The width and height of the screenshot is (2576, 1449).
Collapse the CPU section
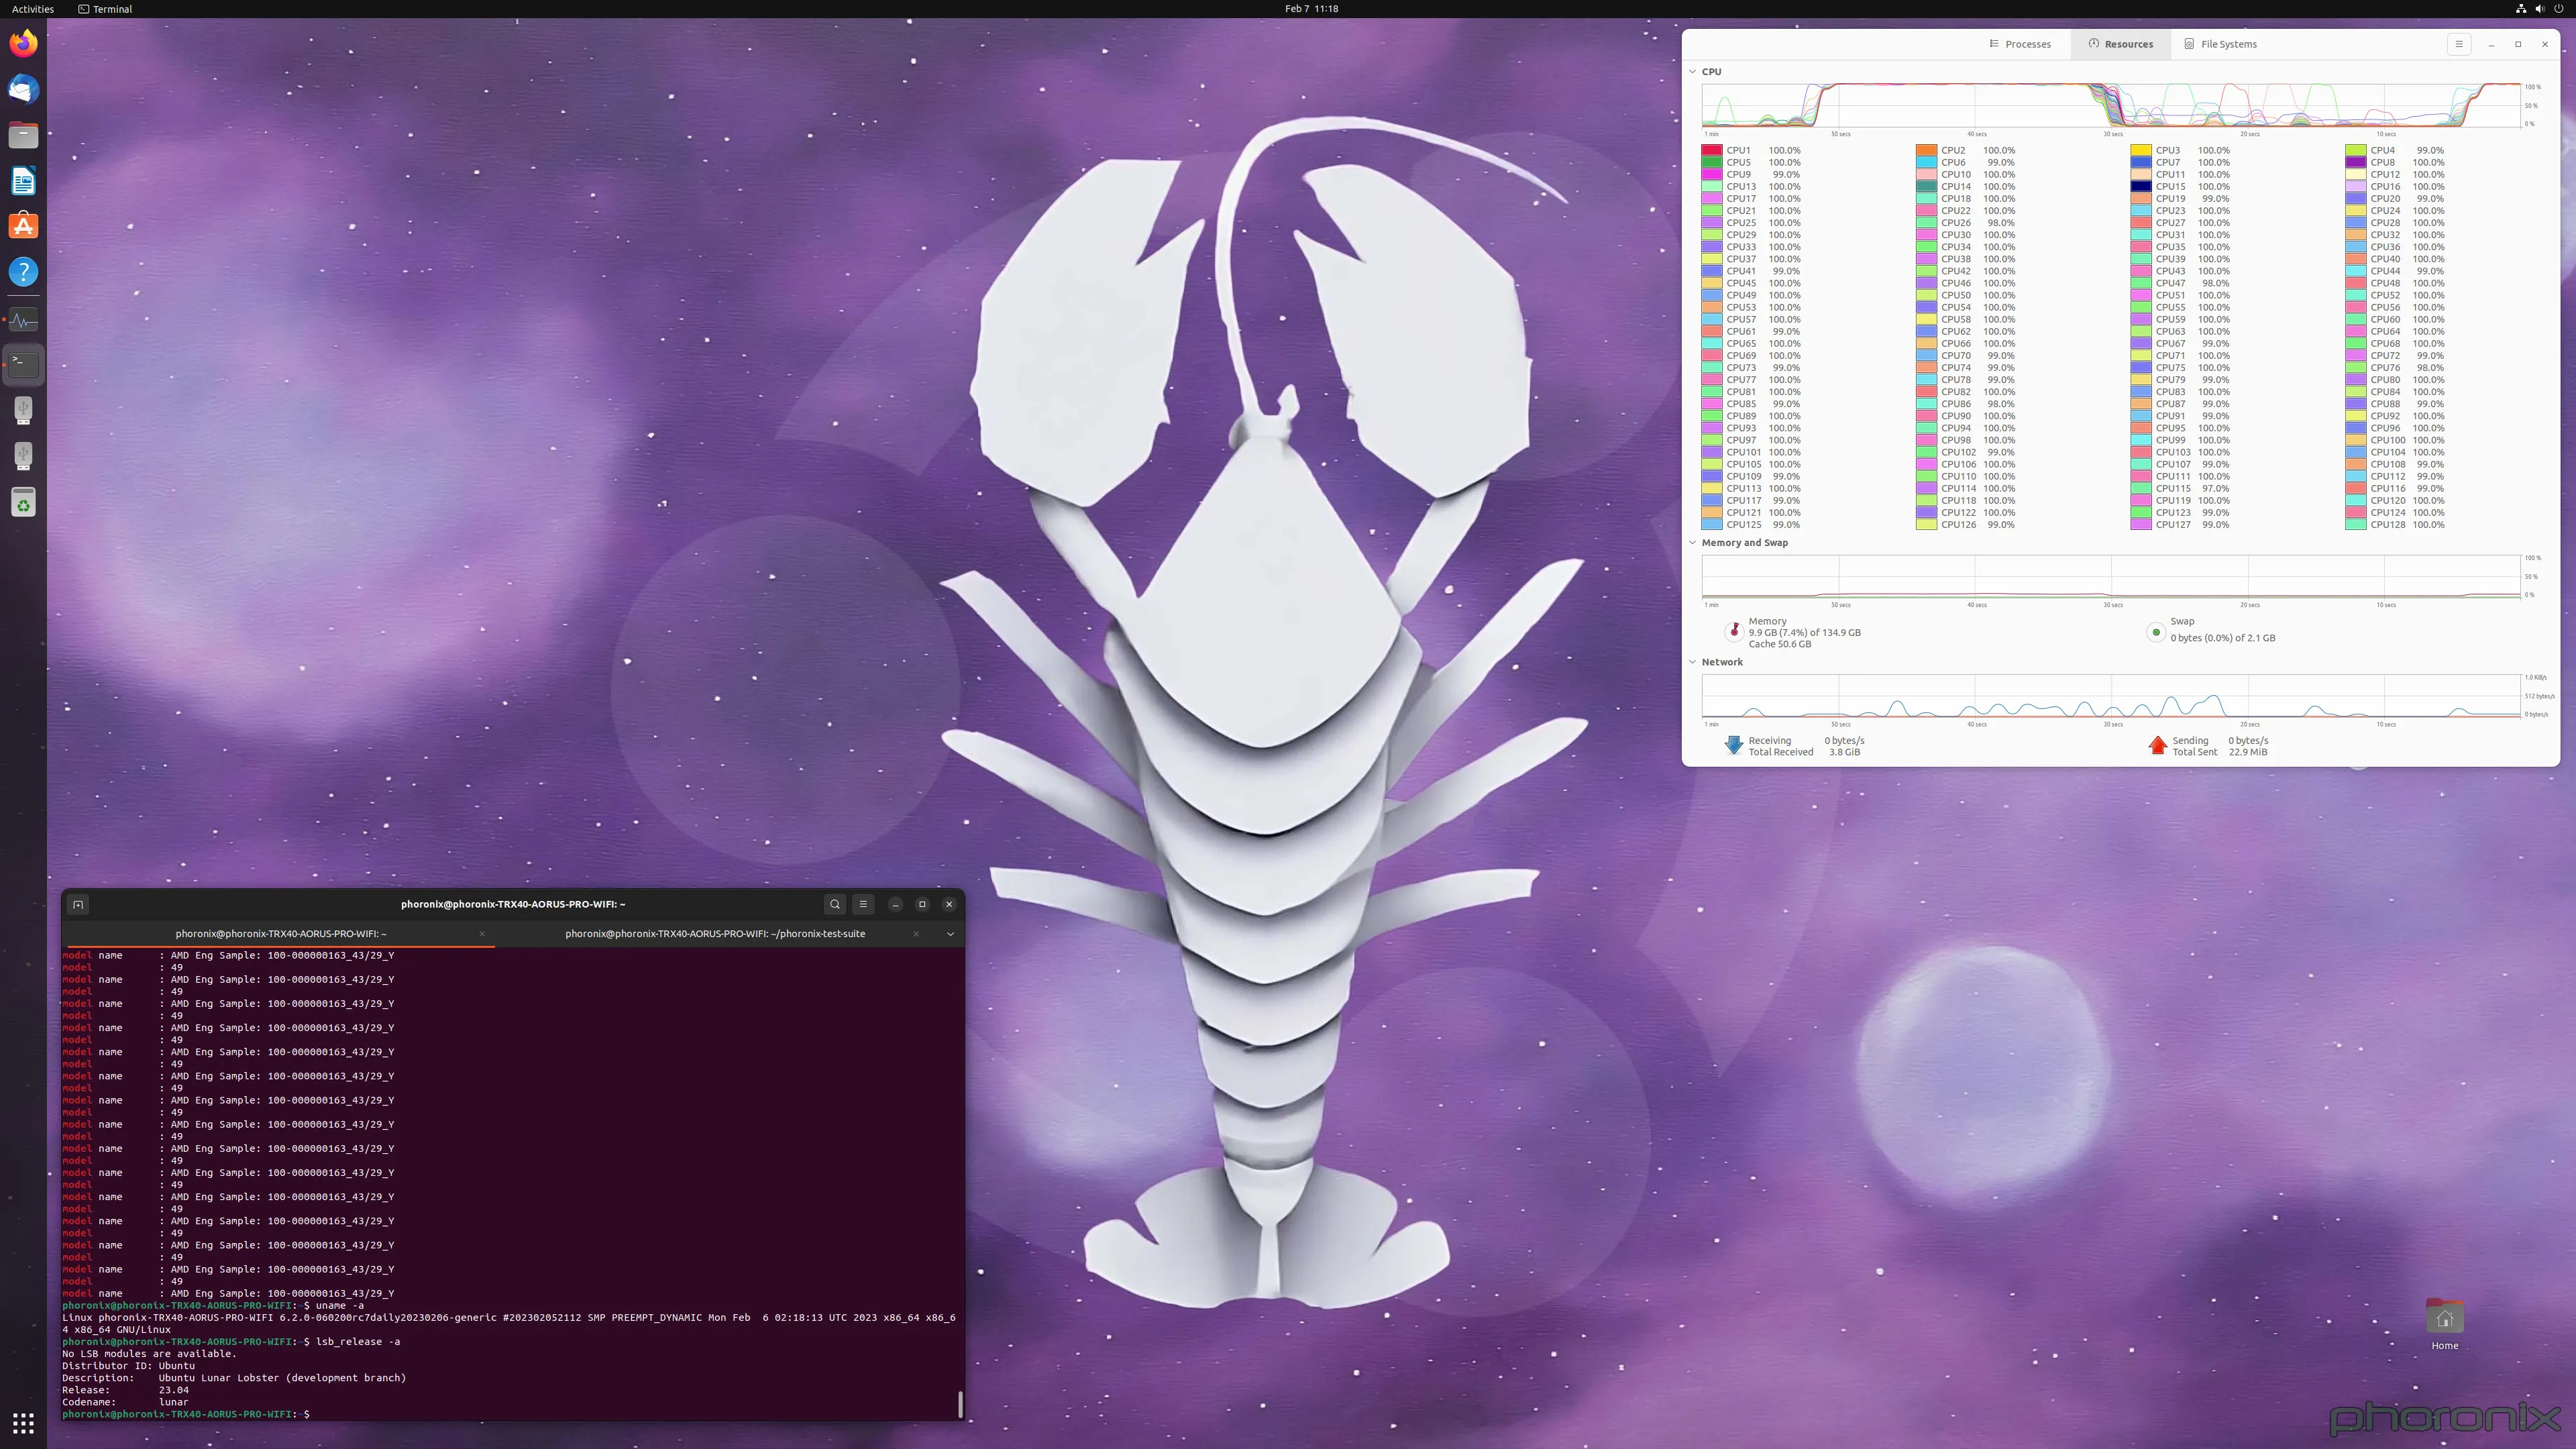click(1693, 72)
